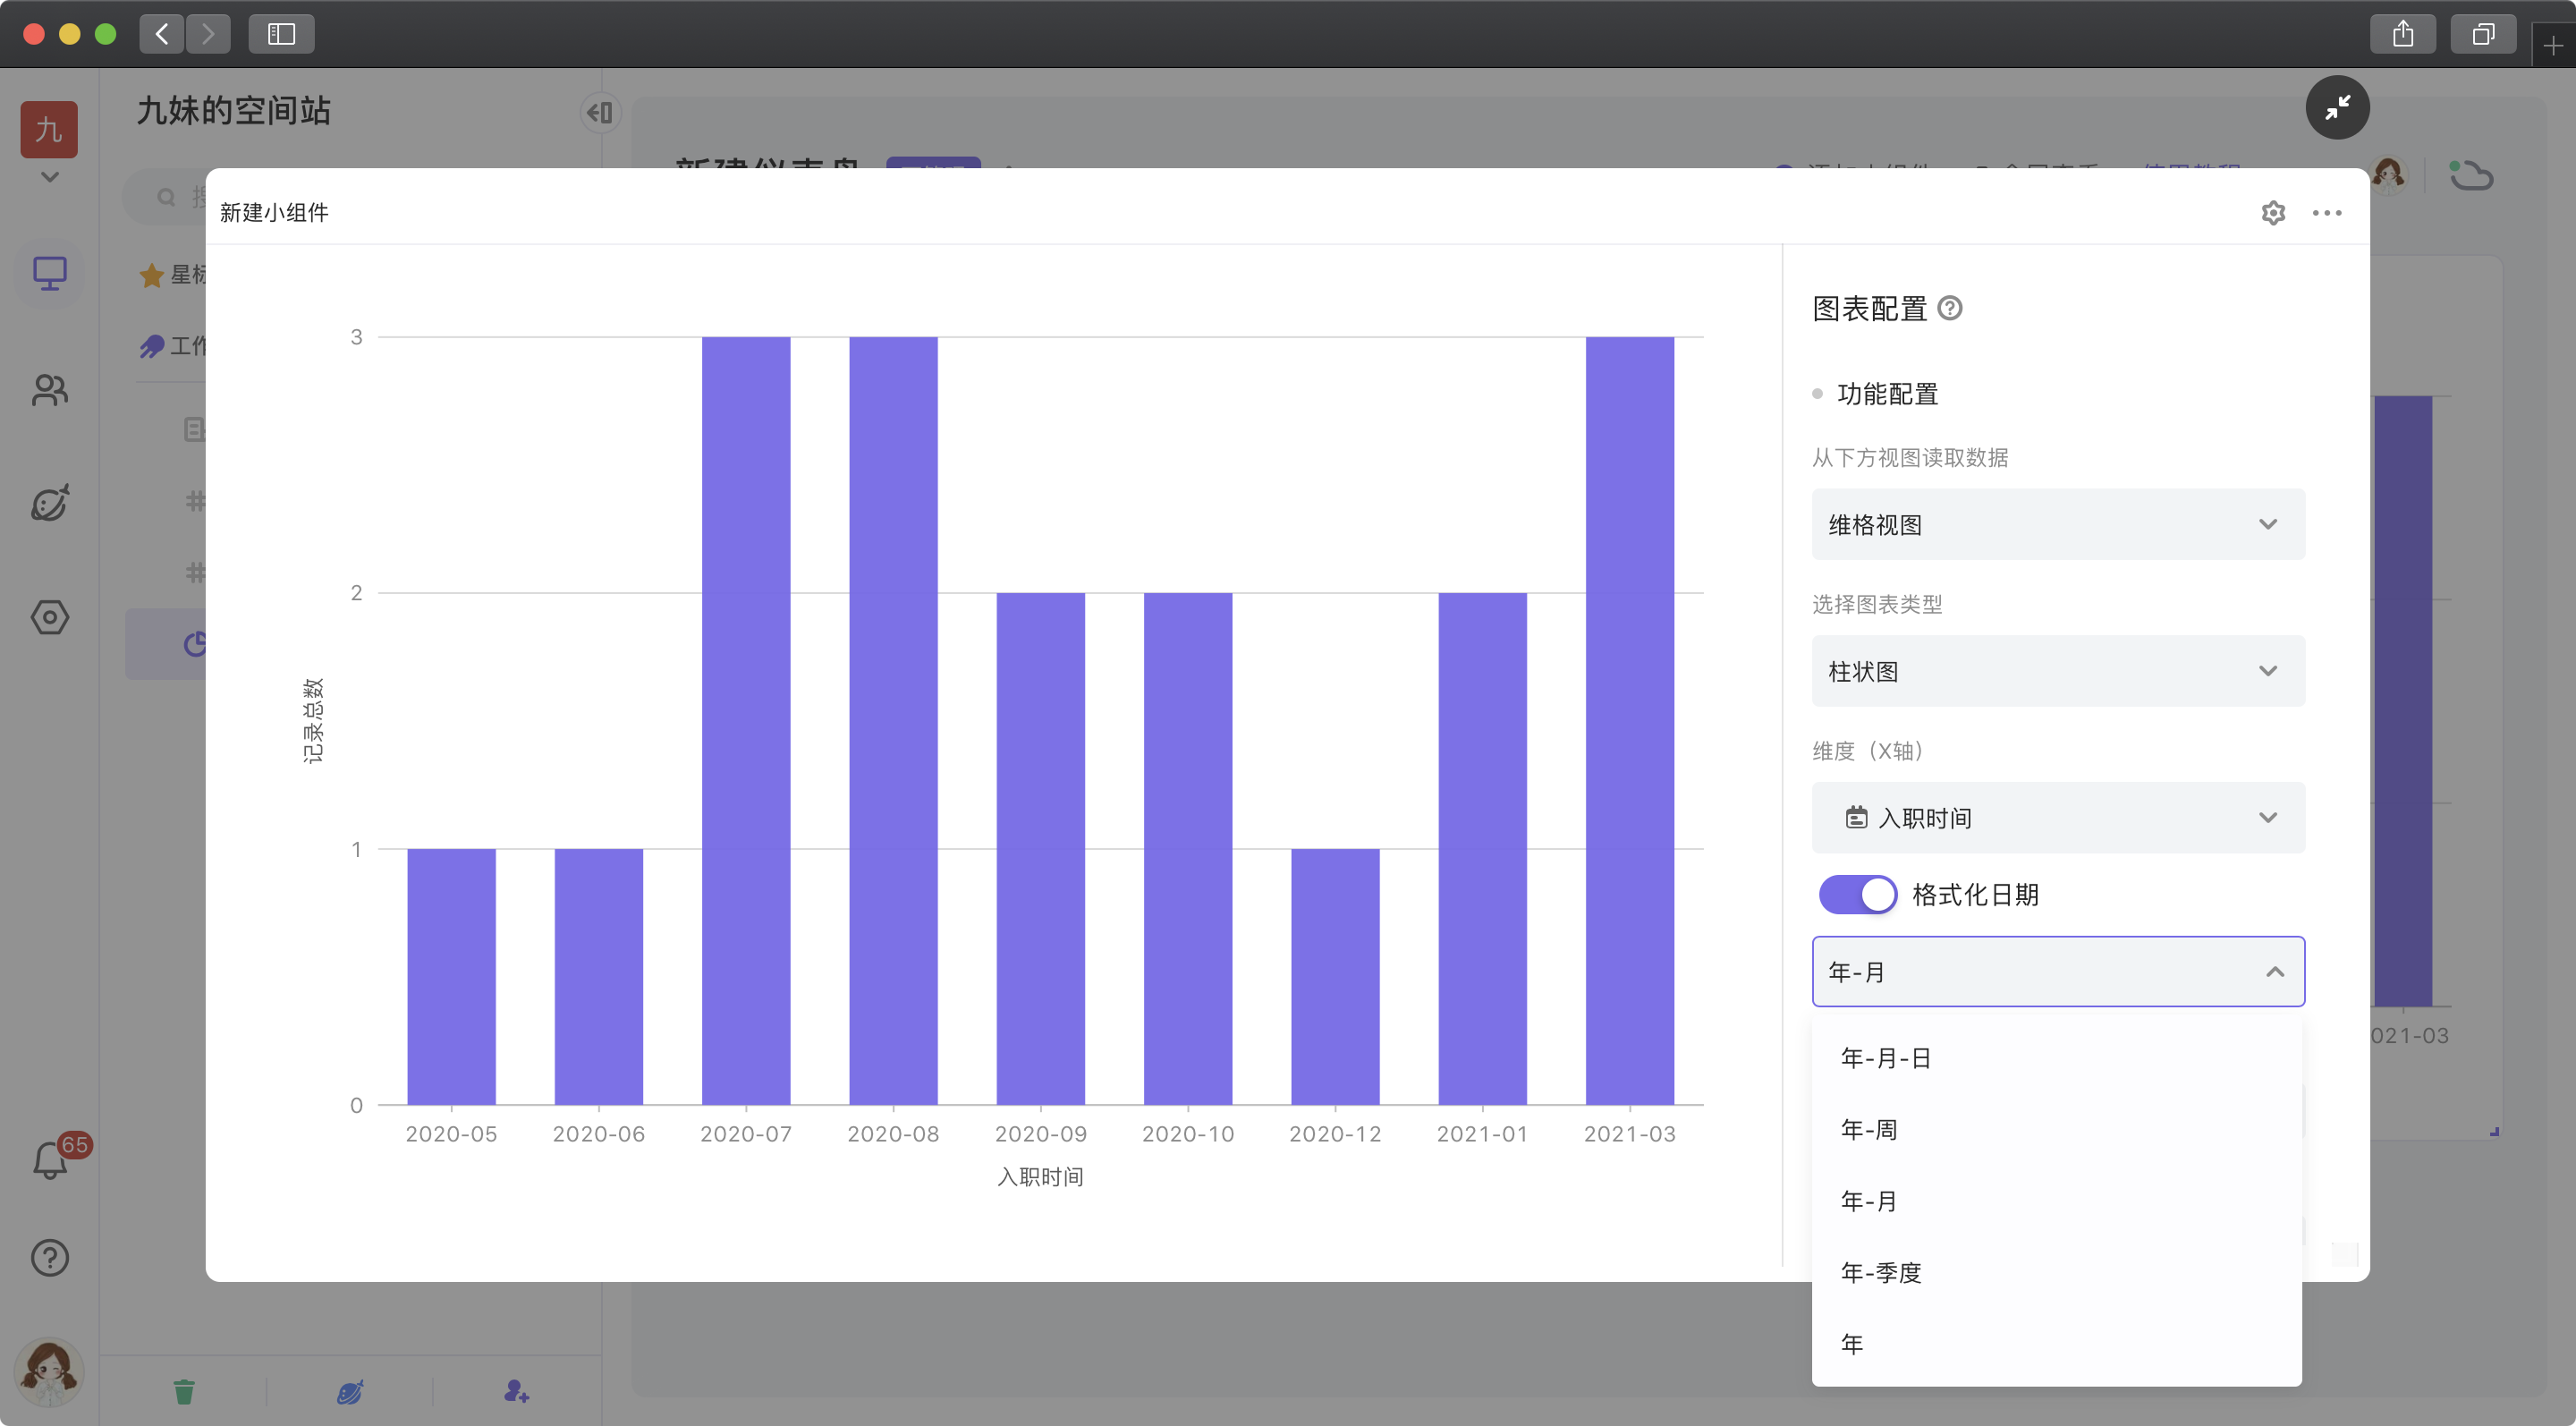The height and width of the screenshot is (1426, 2576).
Task: Open the 柱状图 chart type dropdown
Action: 2057,671
